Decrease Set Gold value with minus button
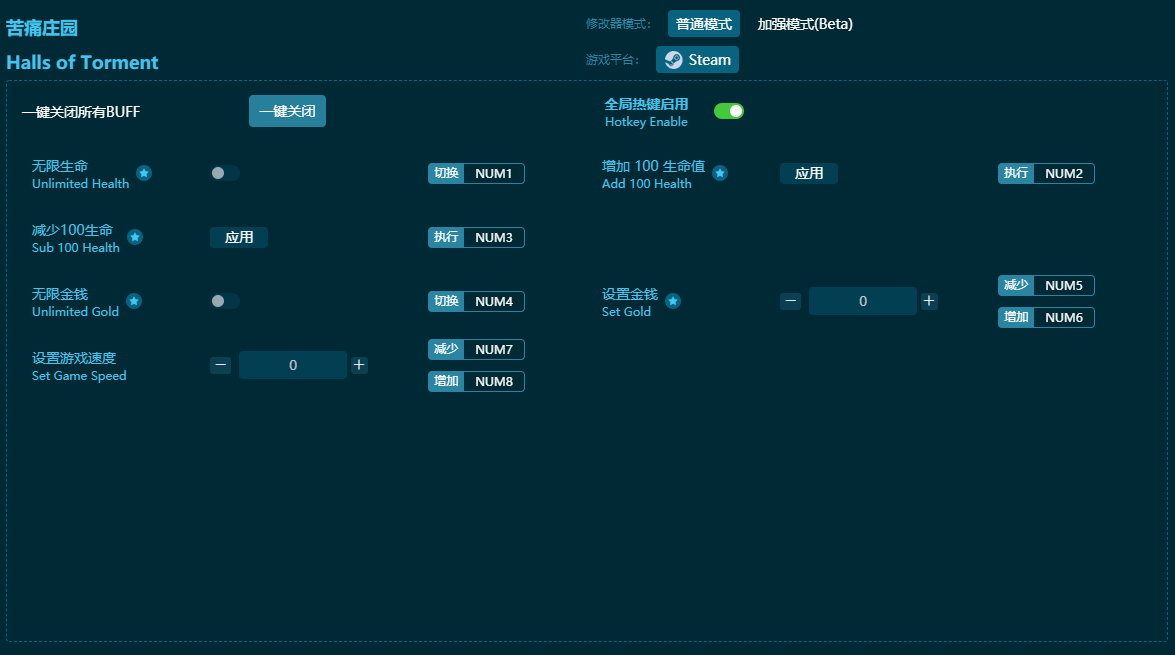1175x655 pixels. (x=790, y=301)
